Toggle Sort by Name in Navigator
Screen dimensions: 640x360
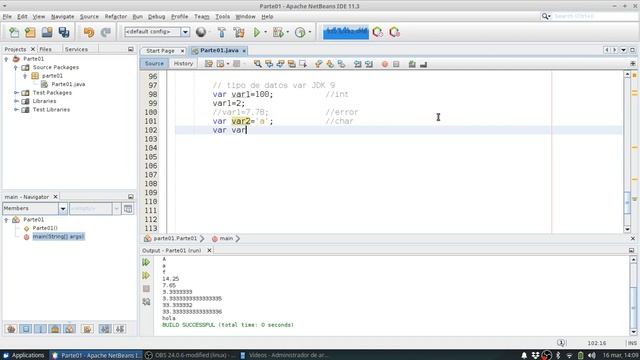coord(105,329)
